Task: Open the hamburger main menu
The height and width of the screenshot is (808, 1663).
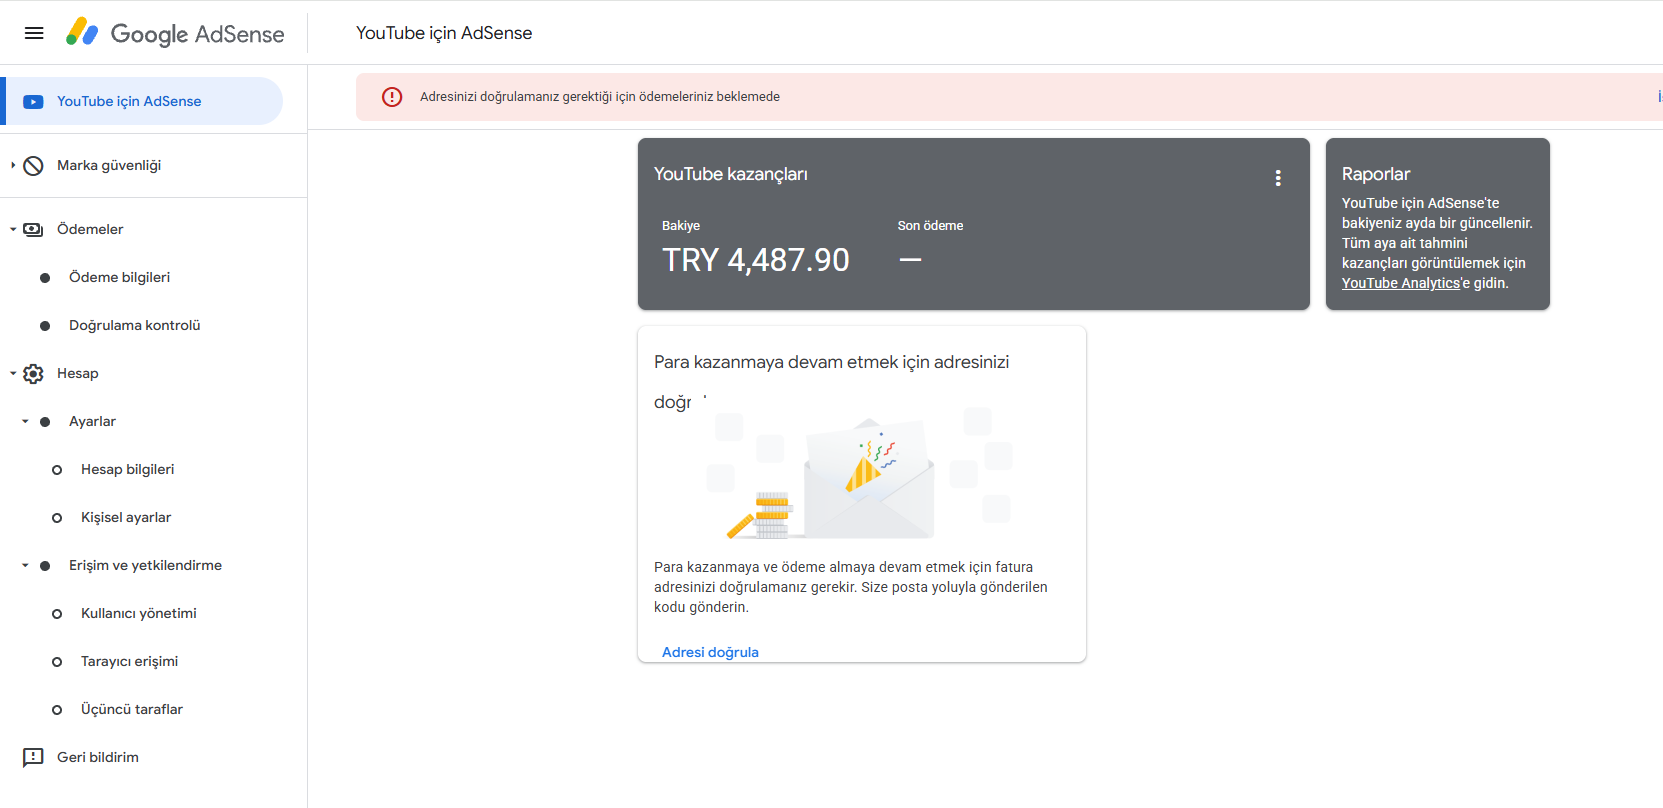Action: [34, 33]
